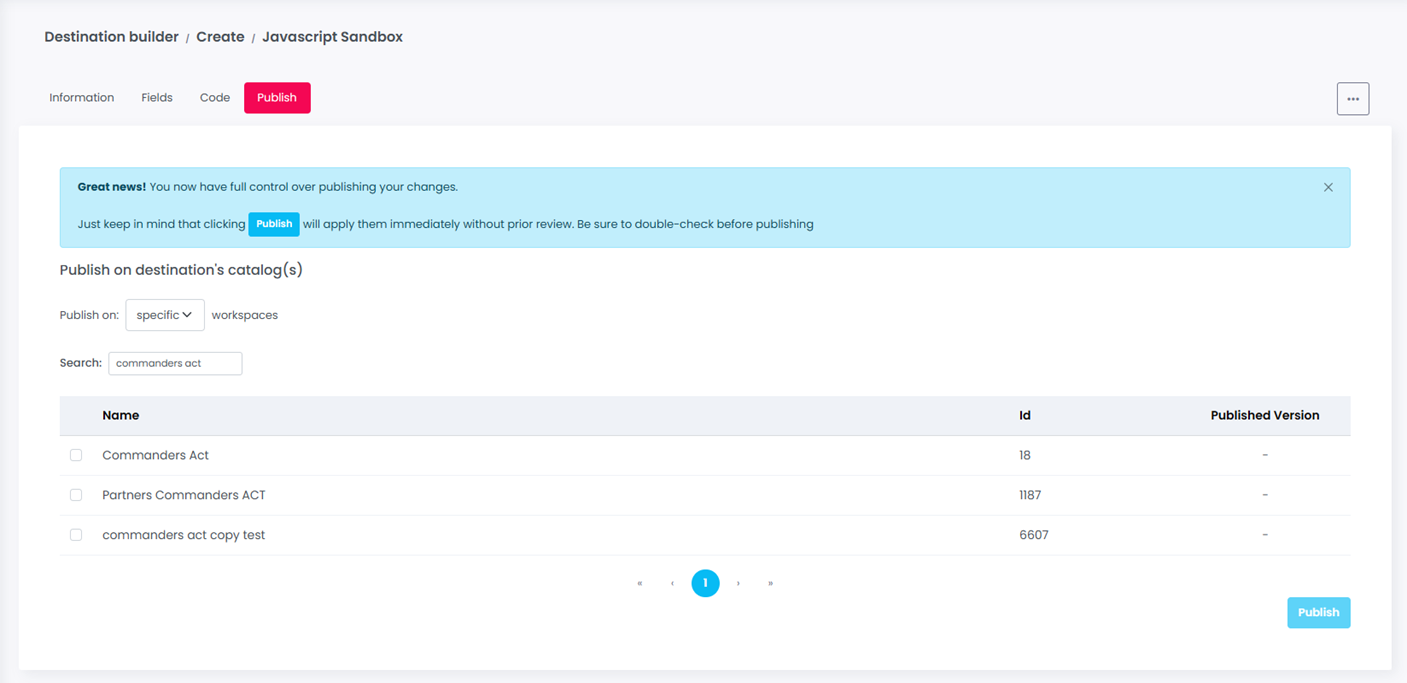Select page 1 in pagination

[705, 583]
